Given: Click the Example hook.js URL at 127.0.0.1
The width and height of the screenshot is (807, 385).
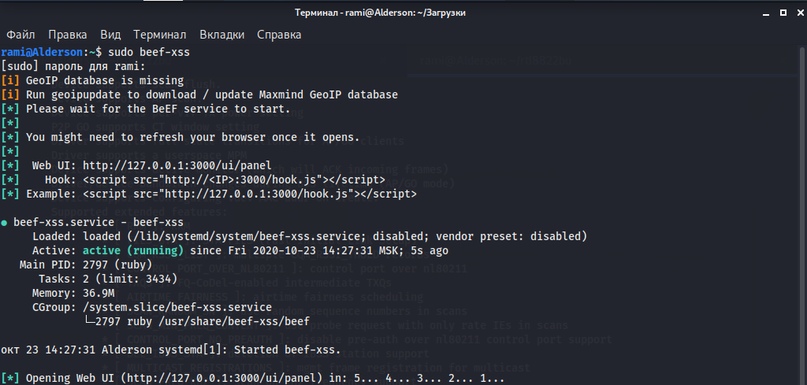Looking at the screenshot, I should pos(259,194).
